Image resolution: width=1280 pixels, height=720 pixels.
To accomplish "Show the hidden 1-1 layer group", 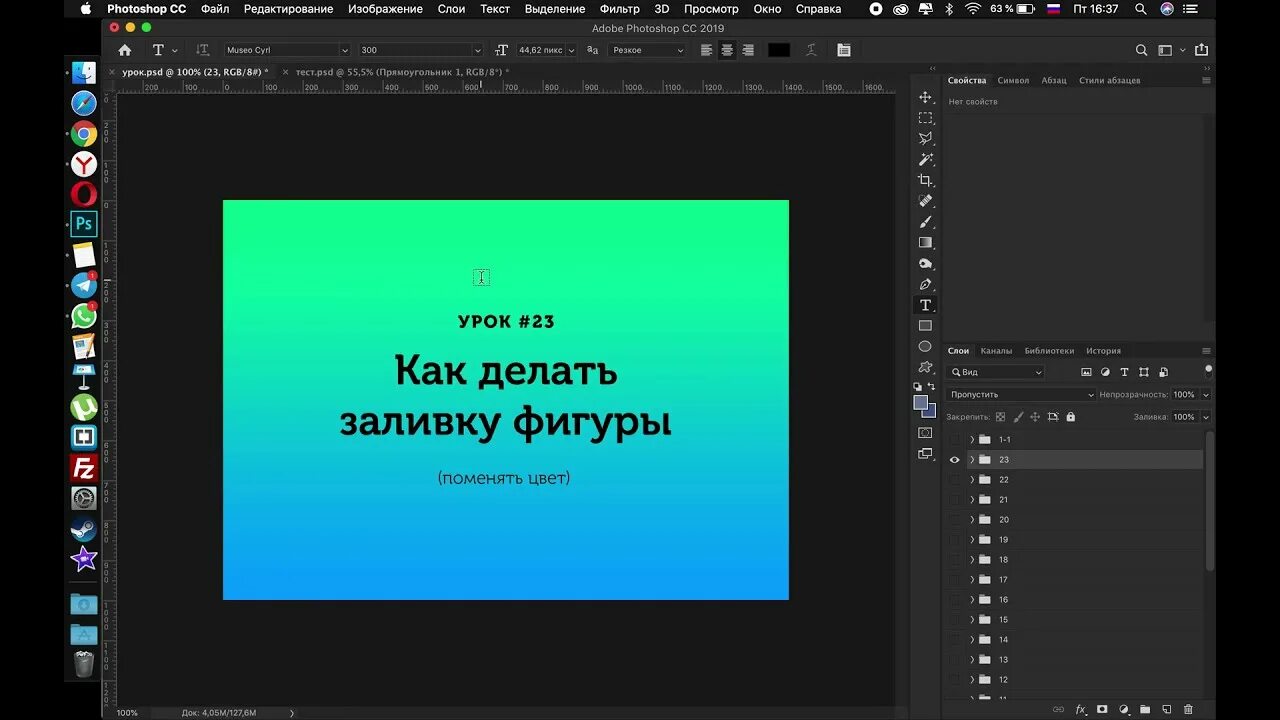I will 954,439.
